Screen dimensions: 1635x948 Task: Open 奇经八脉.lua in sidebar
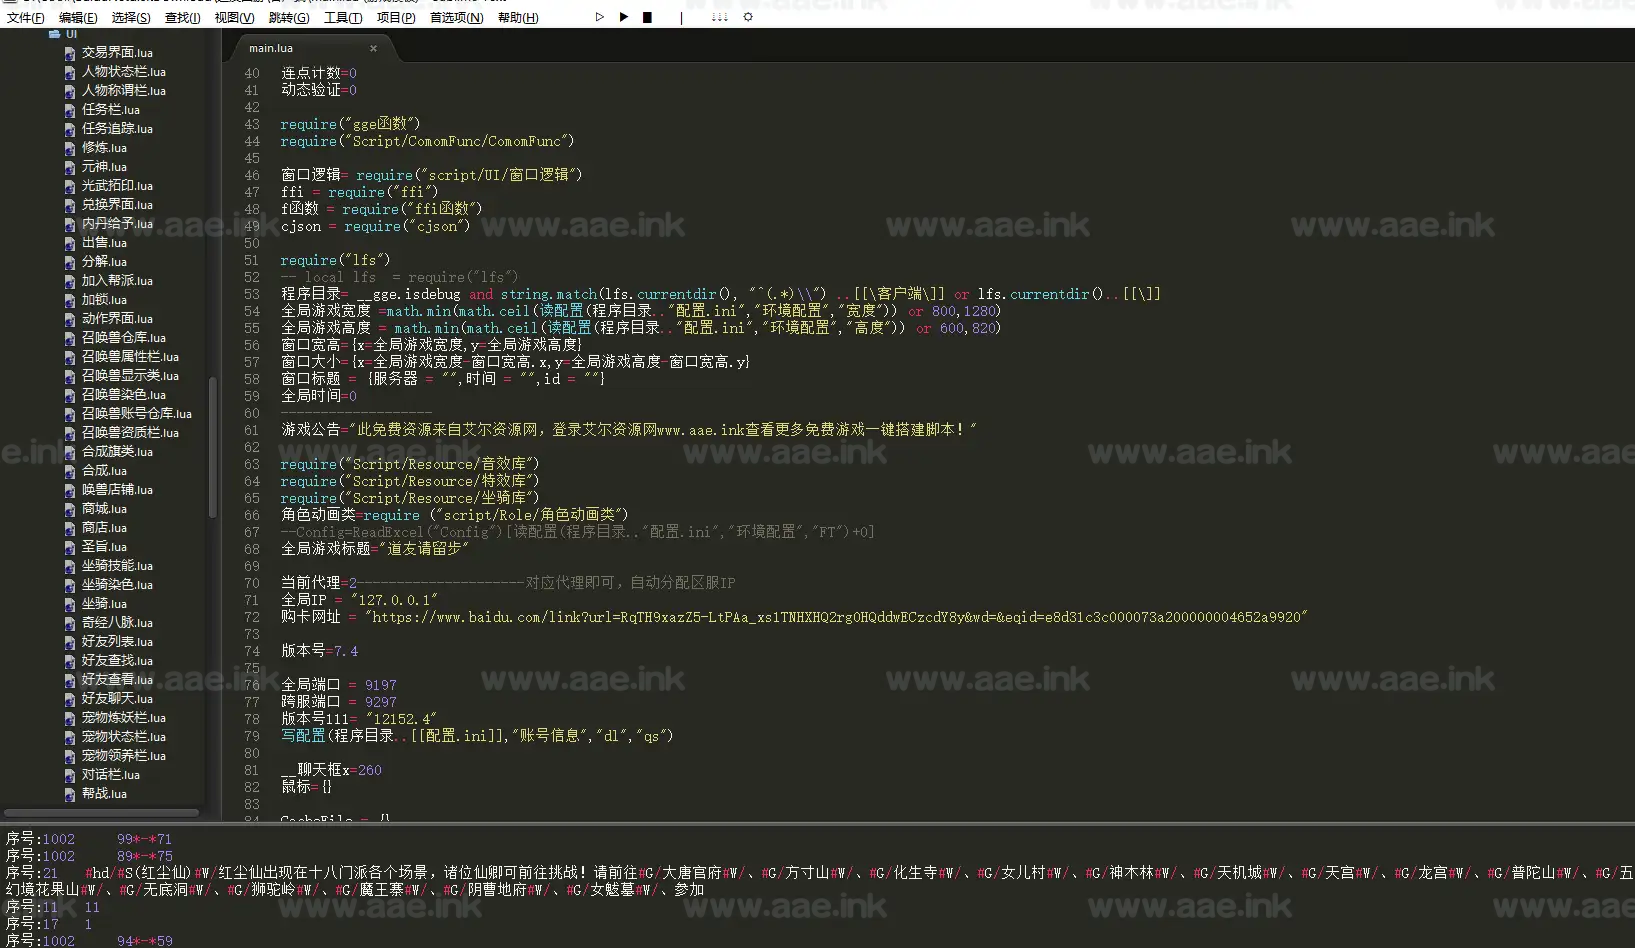117,623
